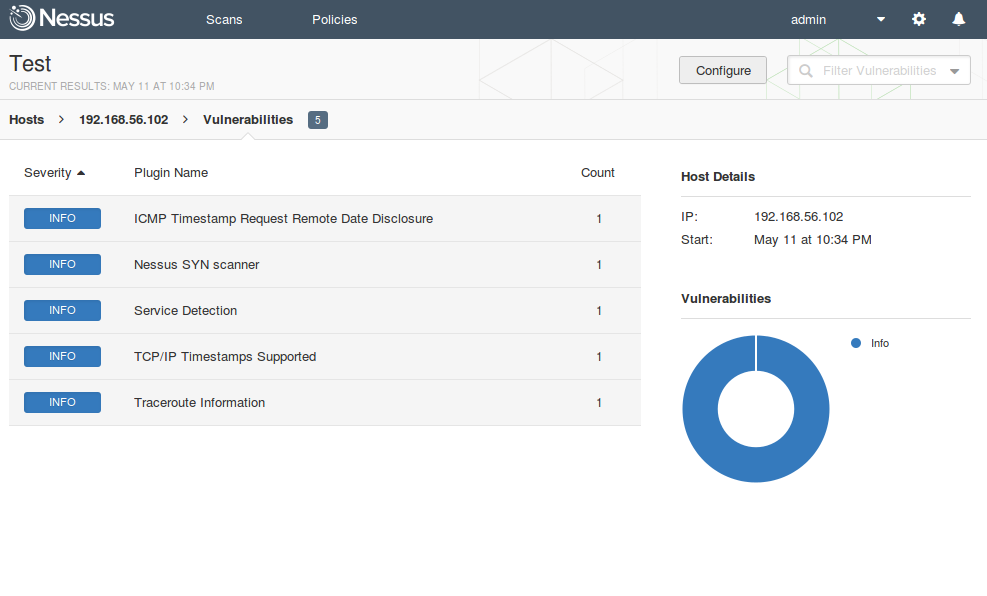Click the vulnerabilities count badge 5
This screenshot has width=987, height=596.
click(318, 120)
